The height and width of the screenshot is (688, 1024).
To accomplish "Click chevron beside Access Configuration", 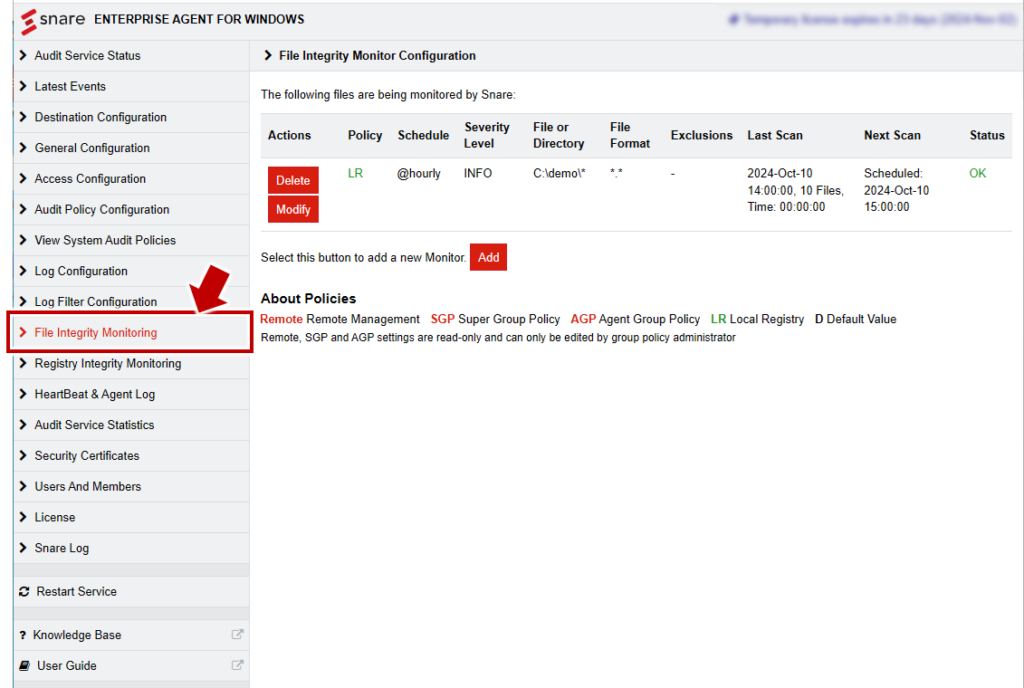I will [x=23, y=178].
